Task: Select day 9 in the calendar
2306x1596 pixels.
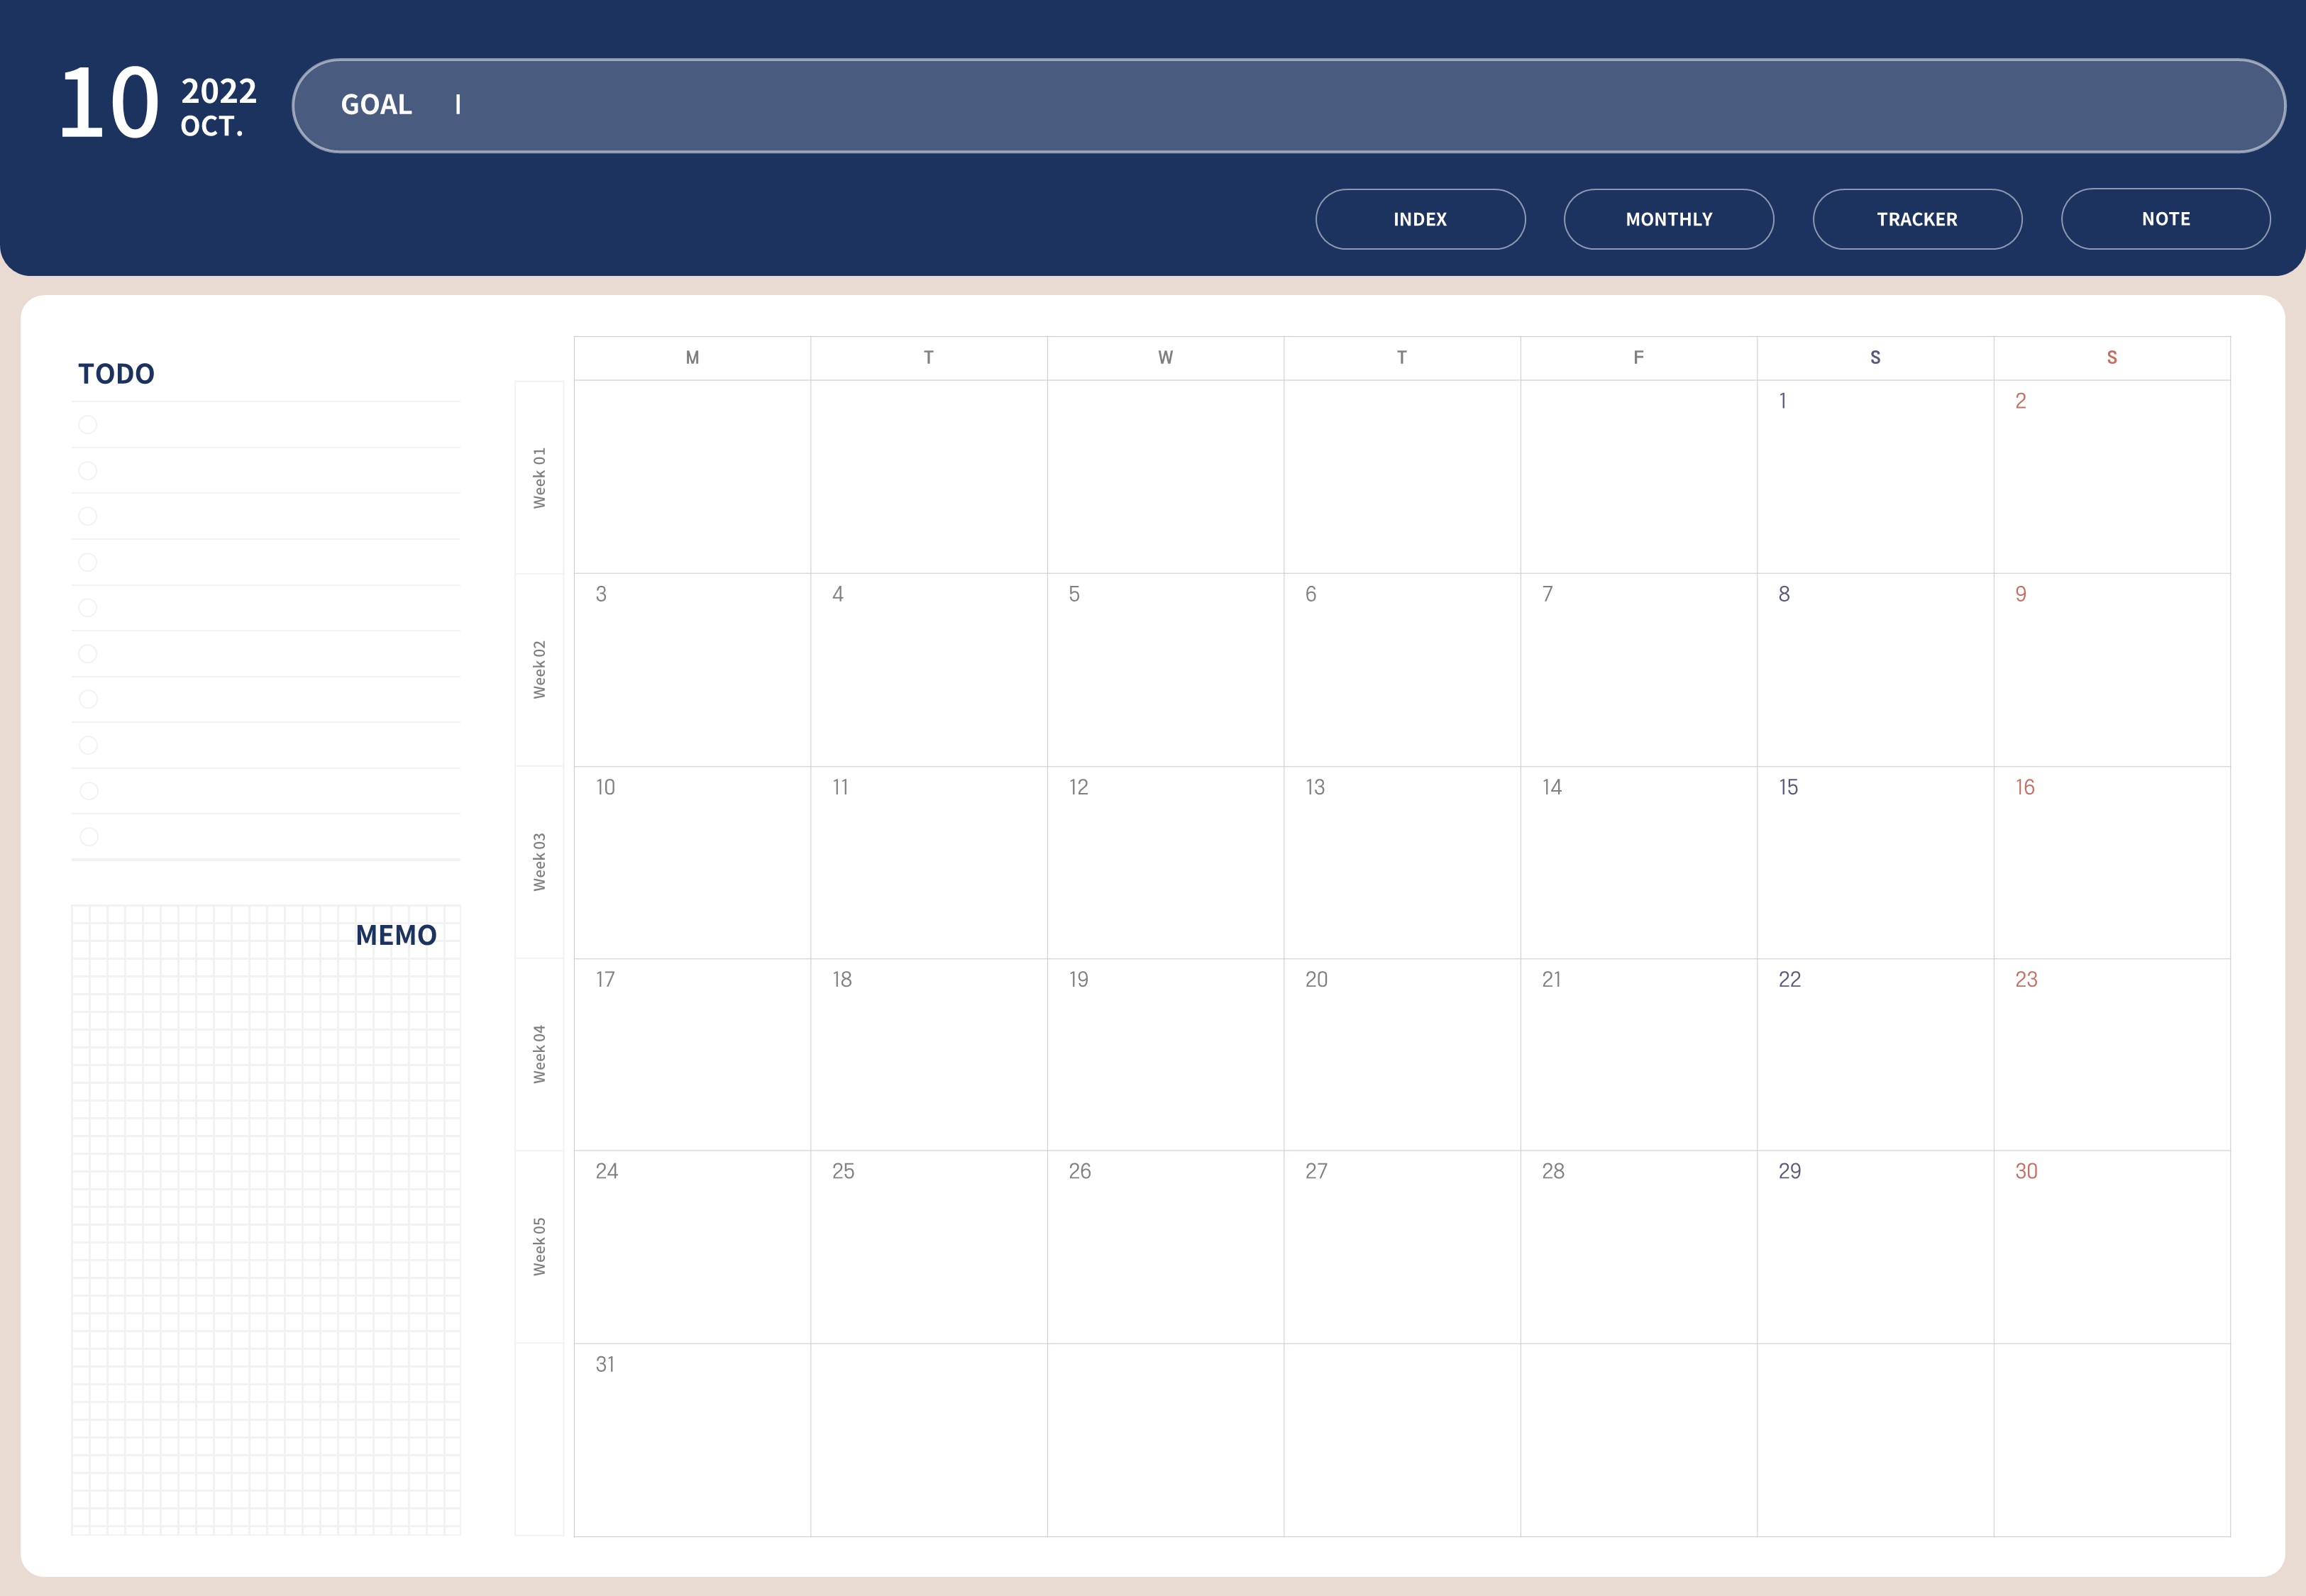Action: [x=2112, y=670]
